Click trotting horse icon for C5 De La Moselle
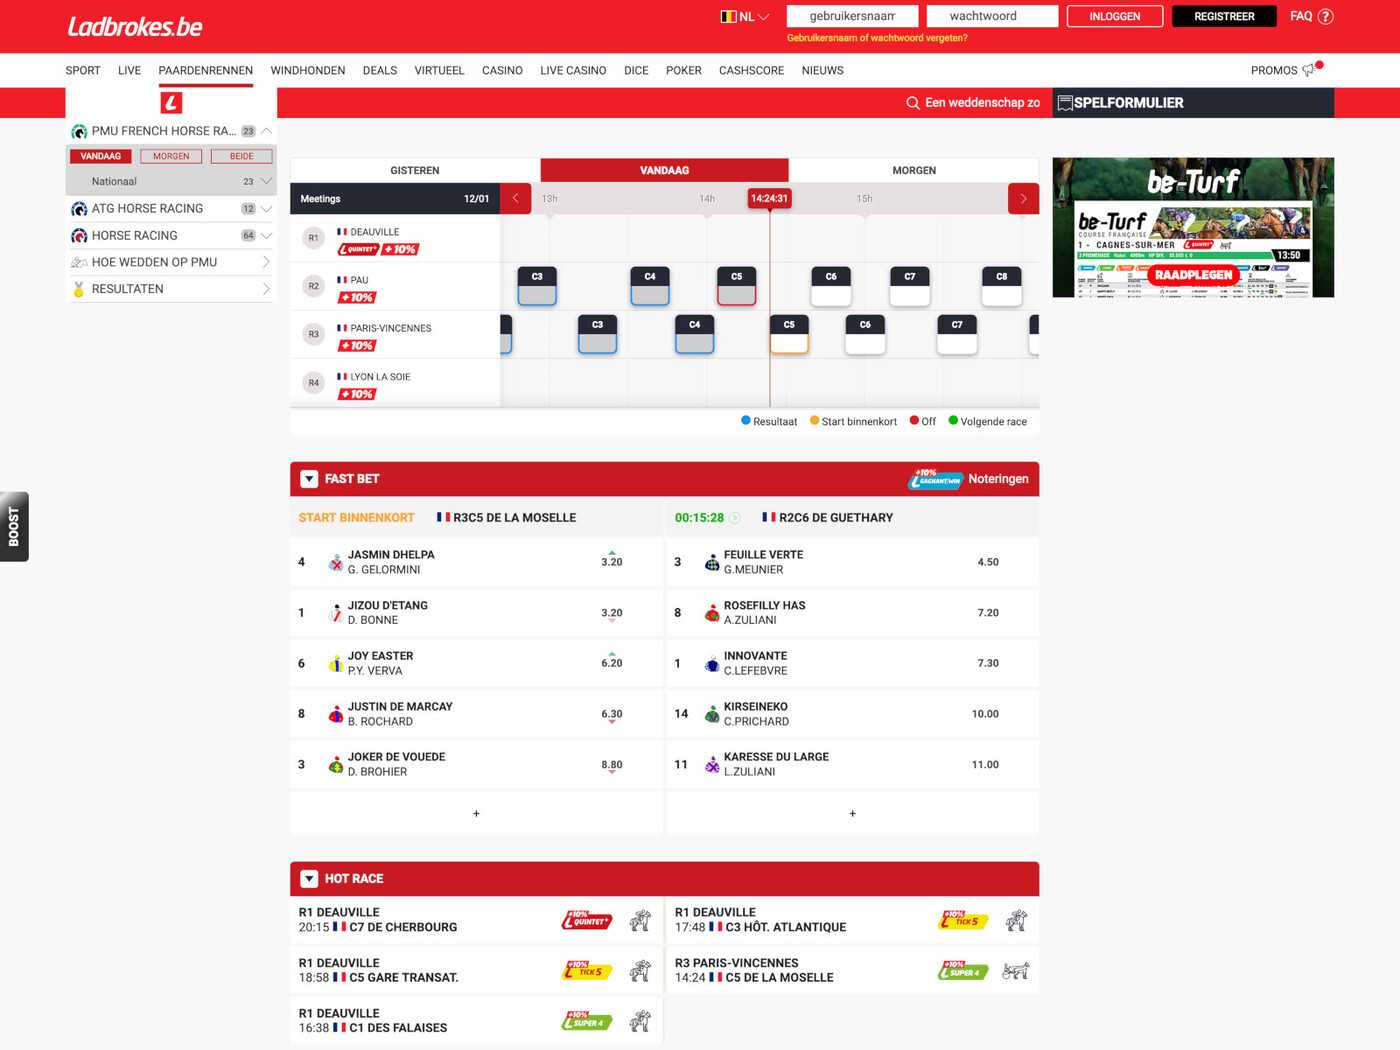Screen dimensions: 1400x1050 pos(1016,970)
